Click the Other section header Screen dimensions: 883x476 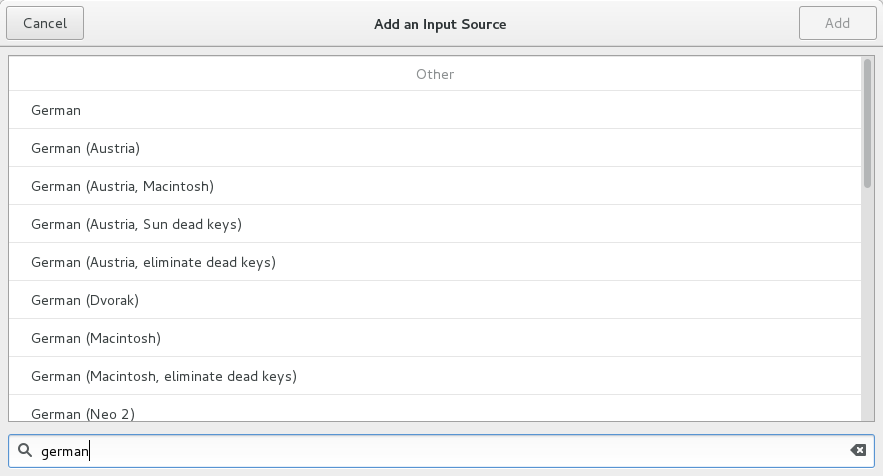coord(435,74)
